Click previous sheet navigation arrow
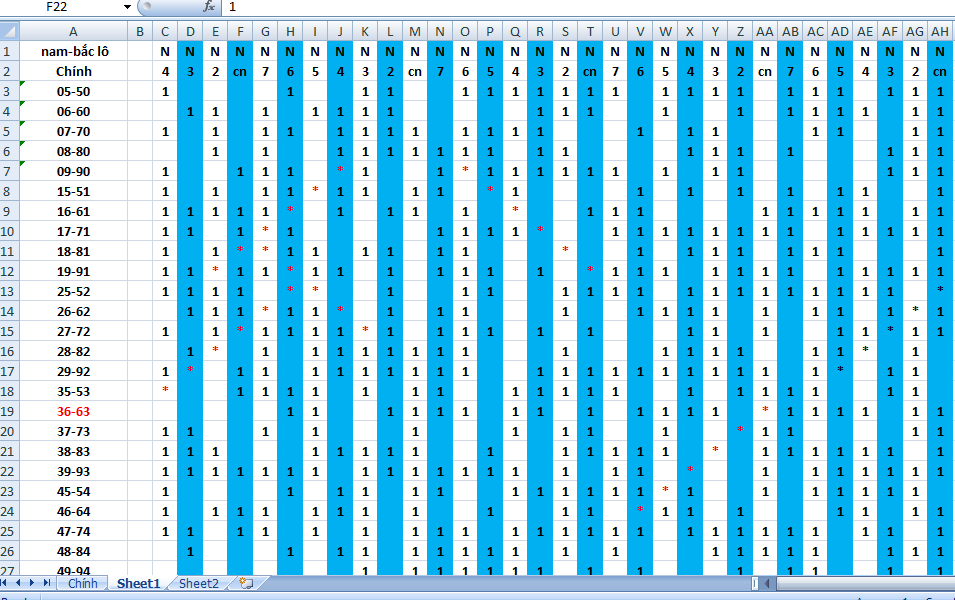 pos(19,583)
